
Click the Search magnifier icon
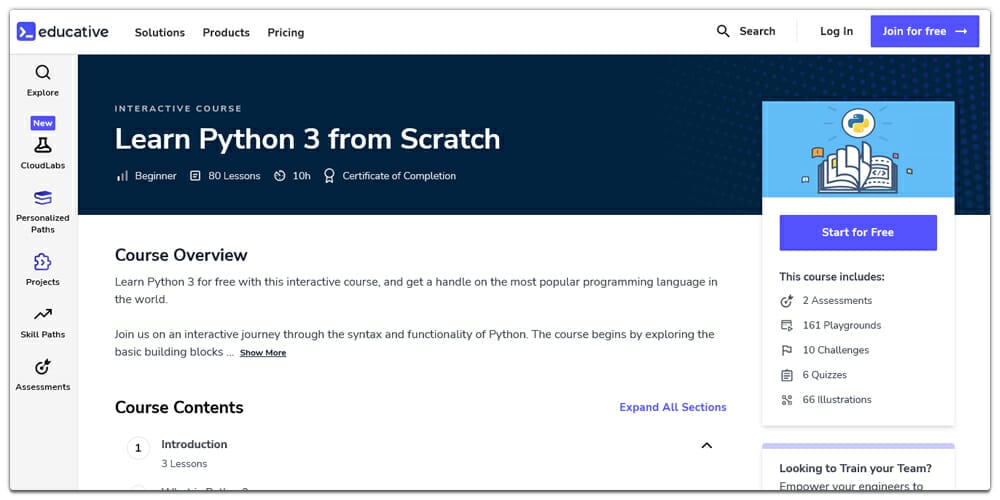[x=723, y=31]
